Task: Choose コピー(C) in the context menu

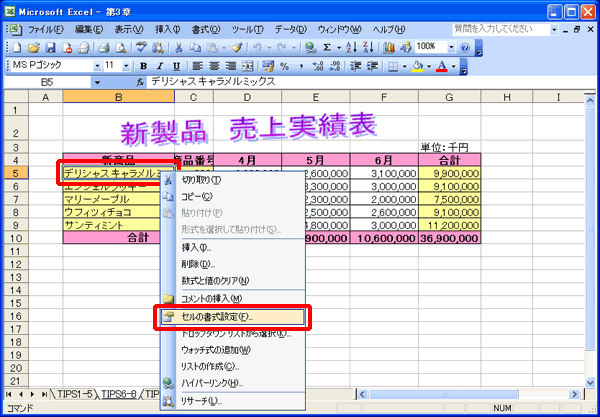Action: 233,196
